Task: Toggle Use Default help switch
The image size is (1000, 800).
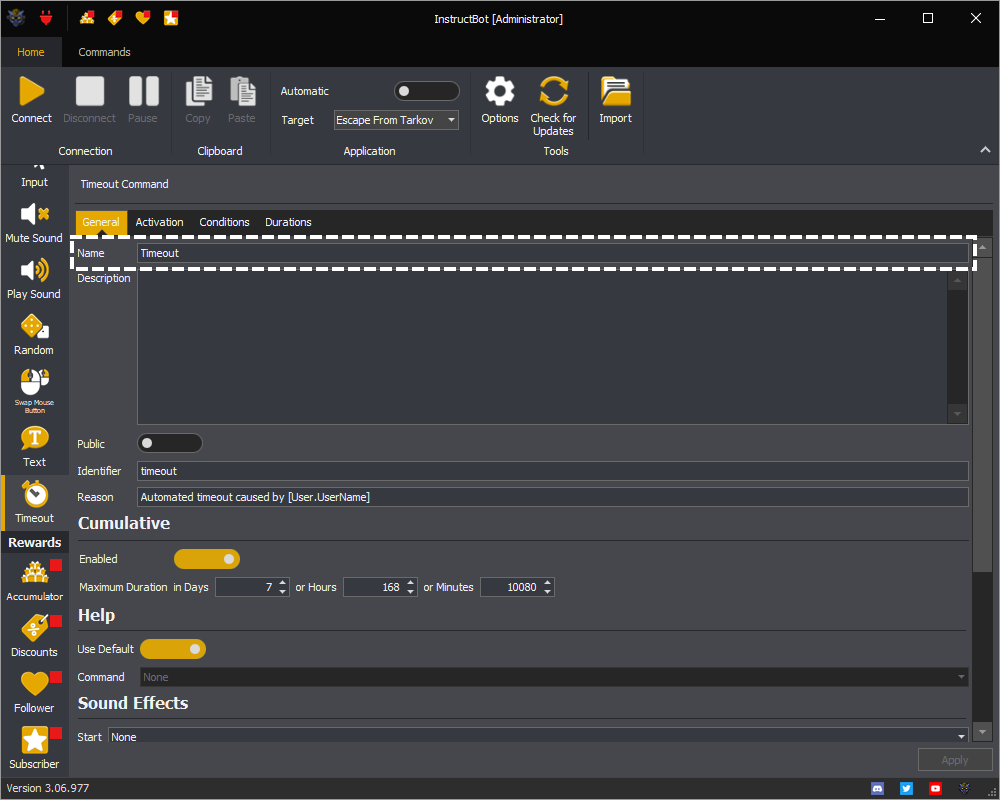Action: 173,649
